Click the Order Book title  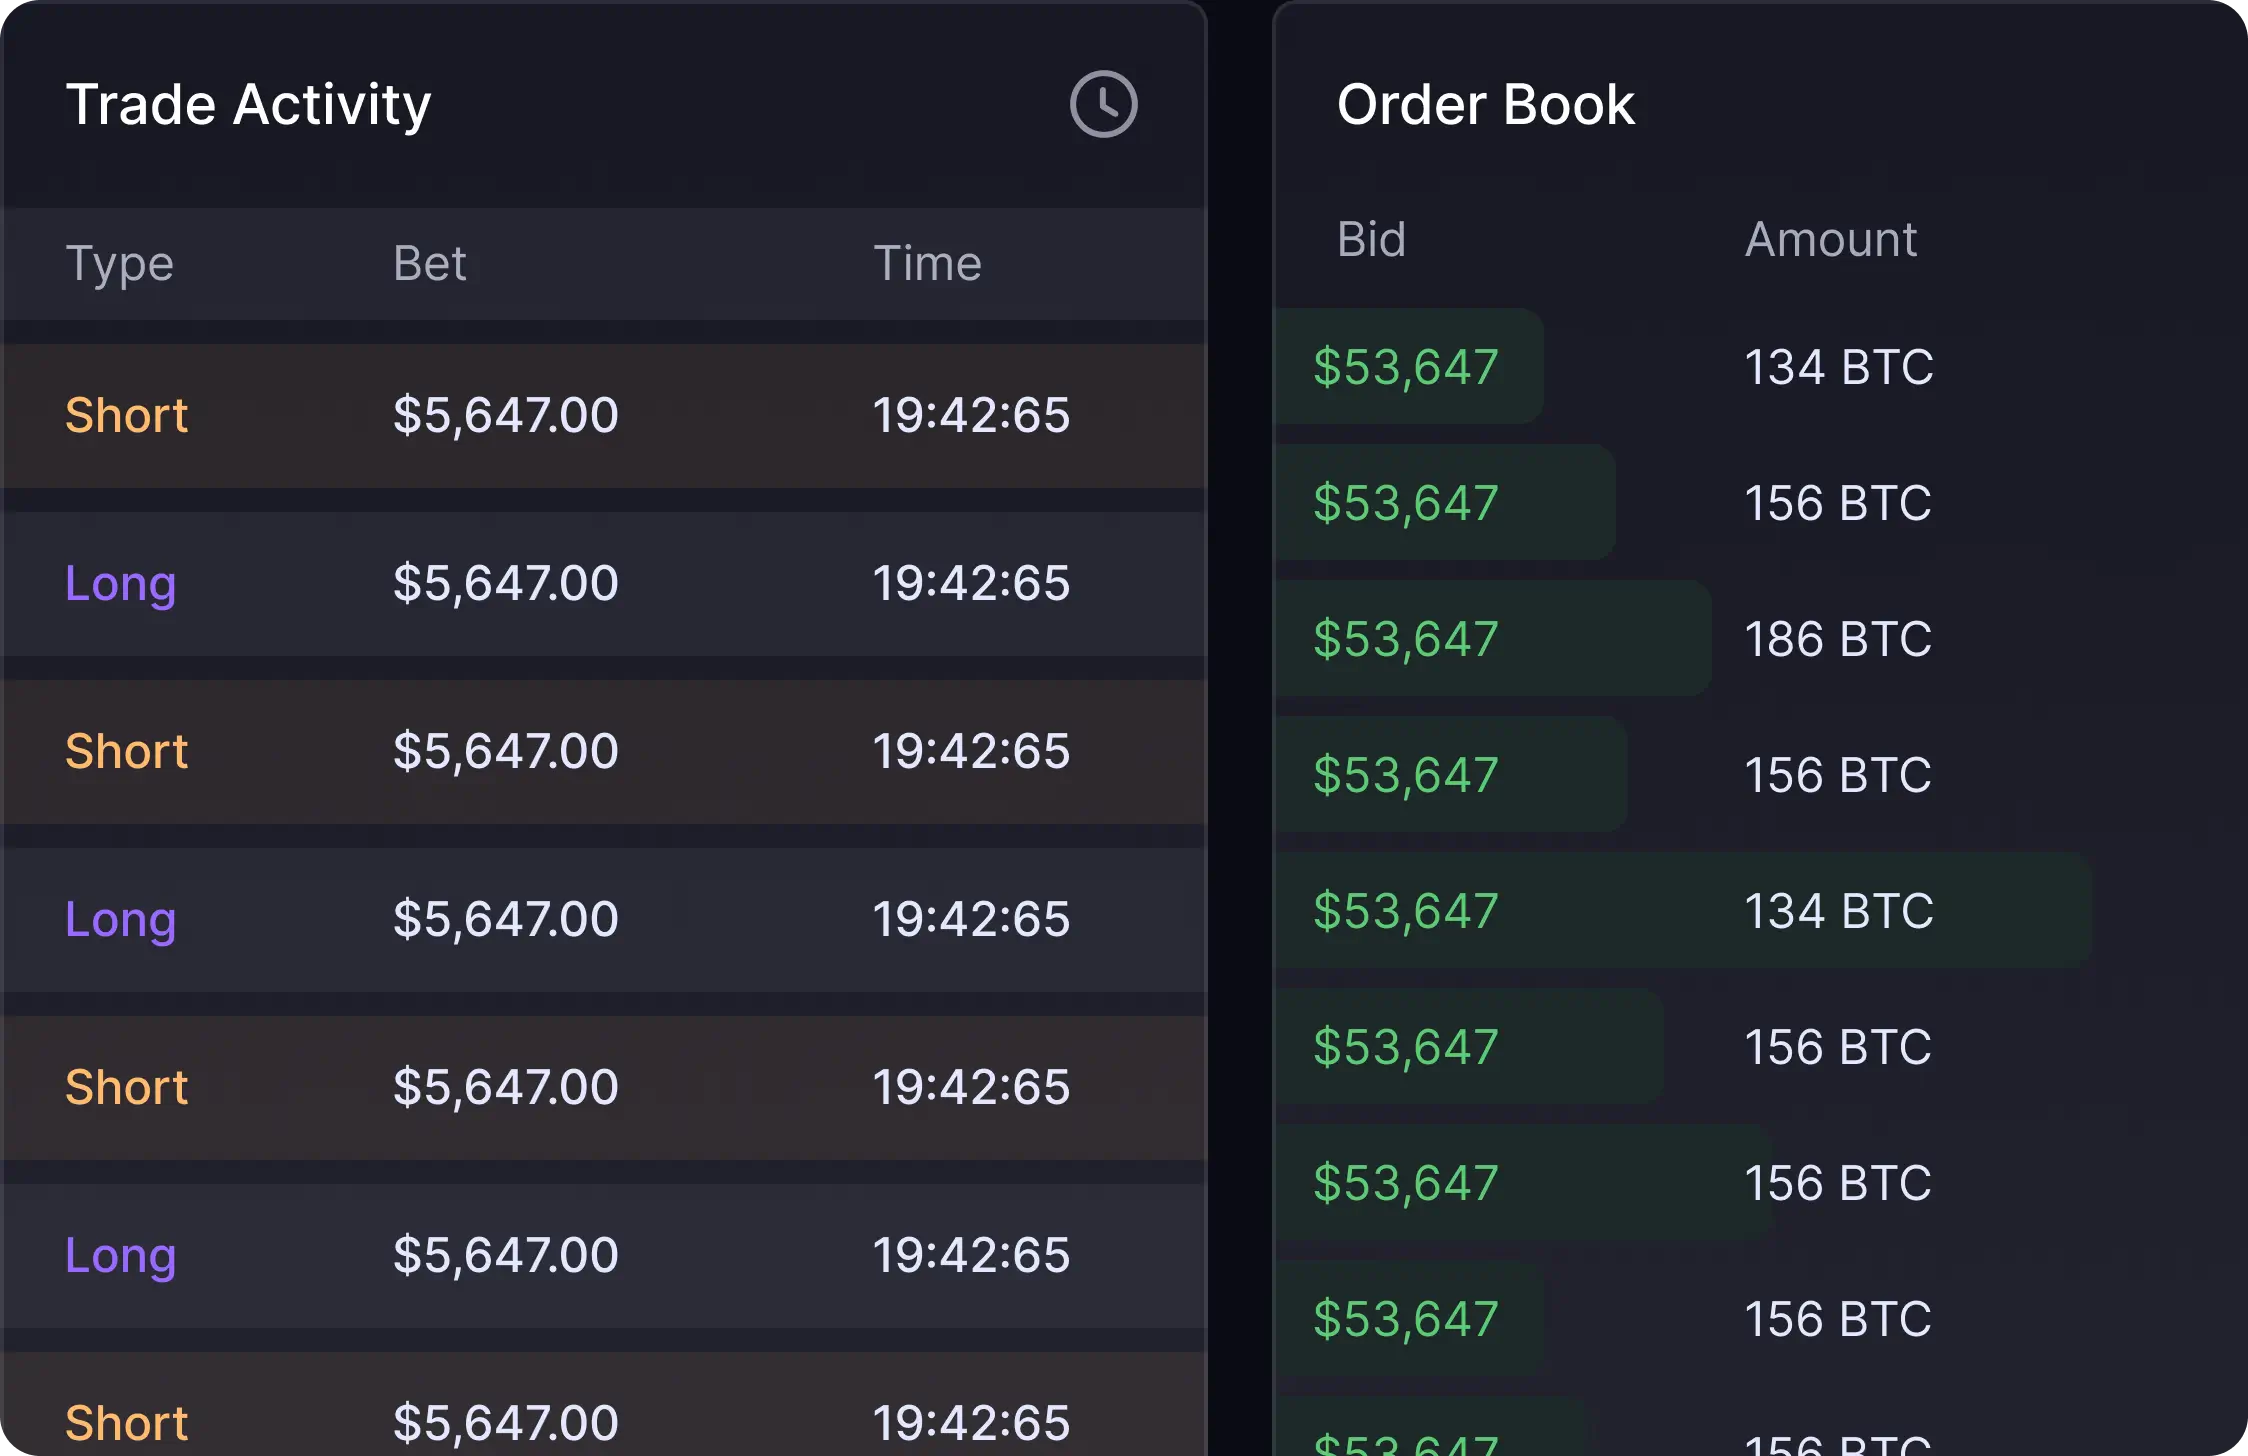1485,104
